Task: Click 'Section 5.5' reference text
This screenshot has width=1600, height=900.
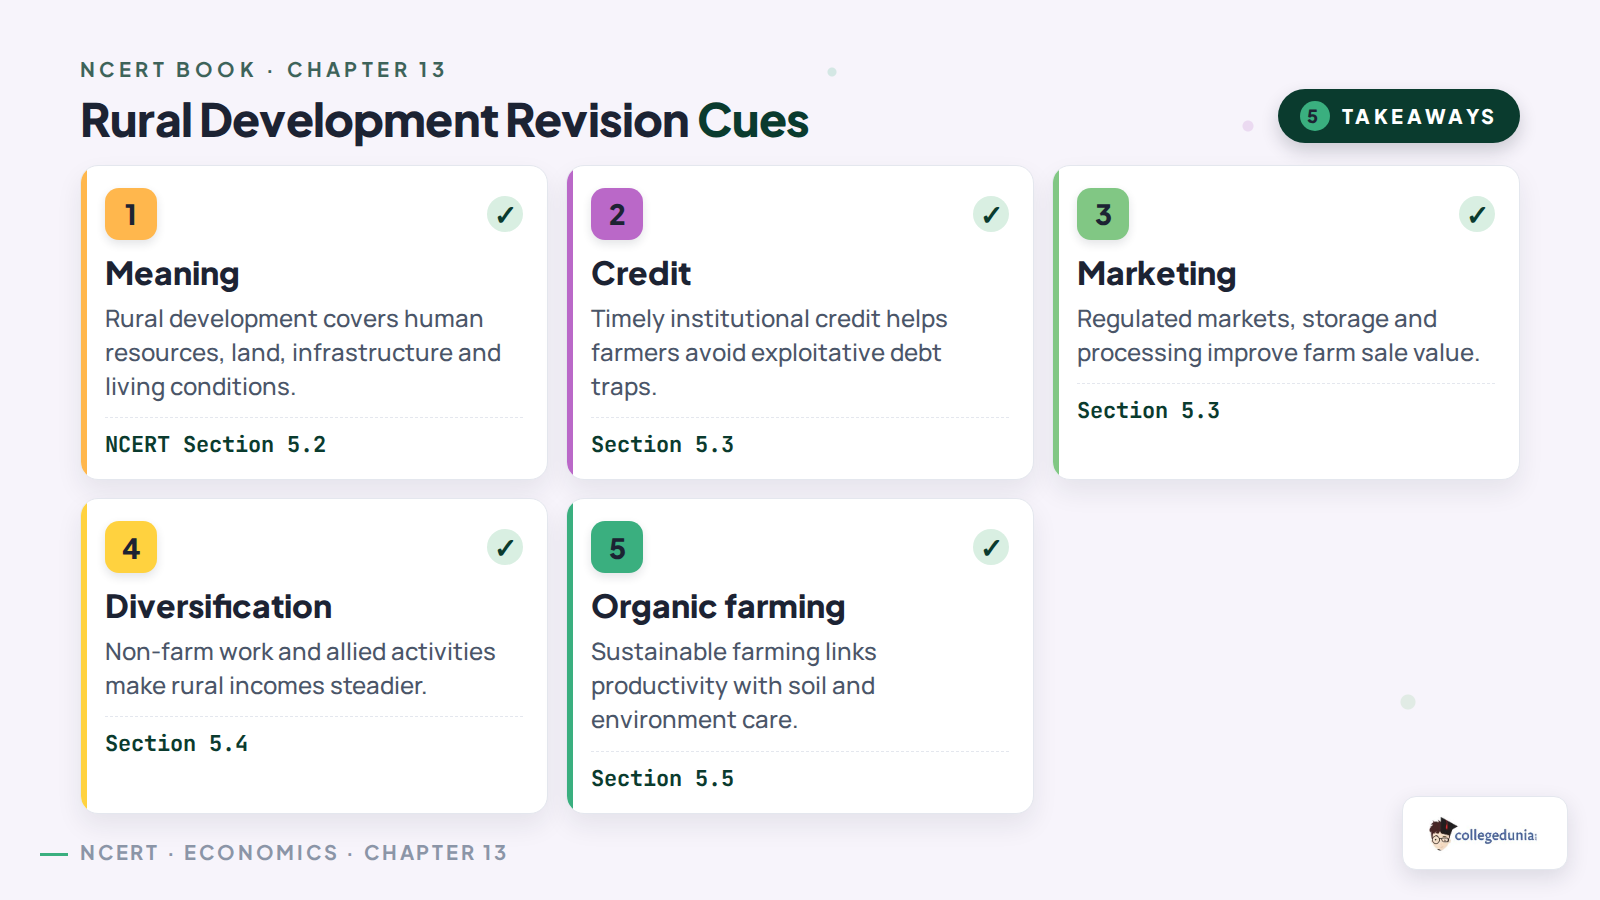Action: [662, 778]
